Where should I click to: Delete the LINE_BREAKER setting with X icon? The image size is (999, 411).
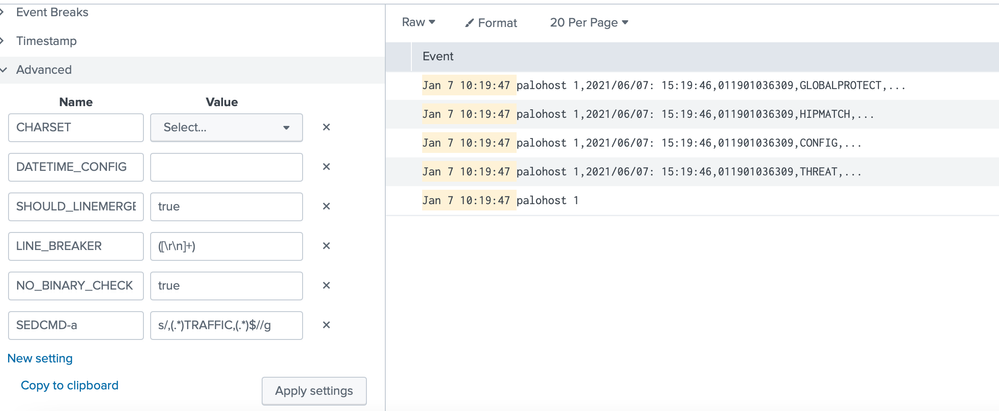[x=326, y=246]
